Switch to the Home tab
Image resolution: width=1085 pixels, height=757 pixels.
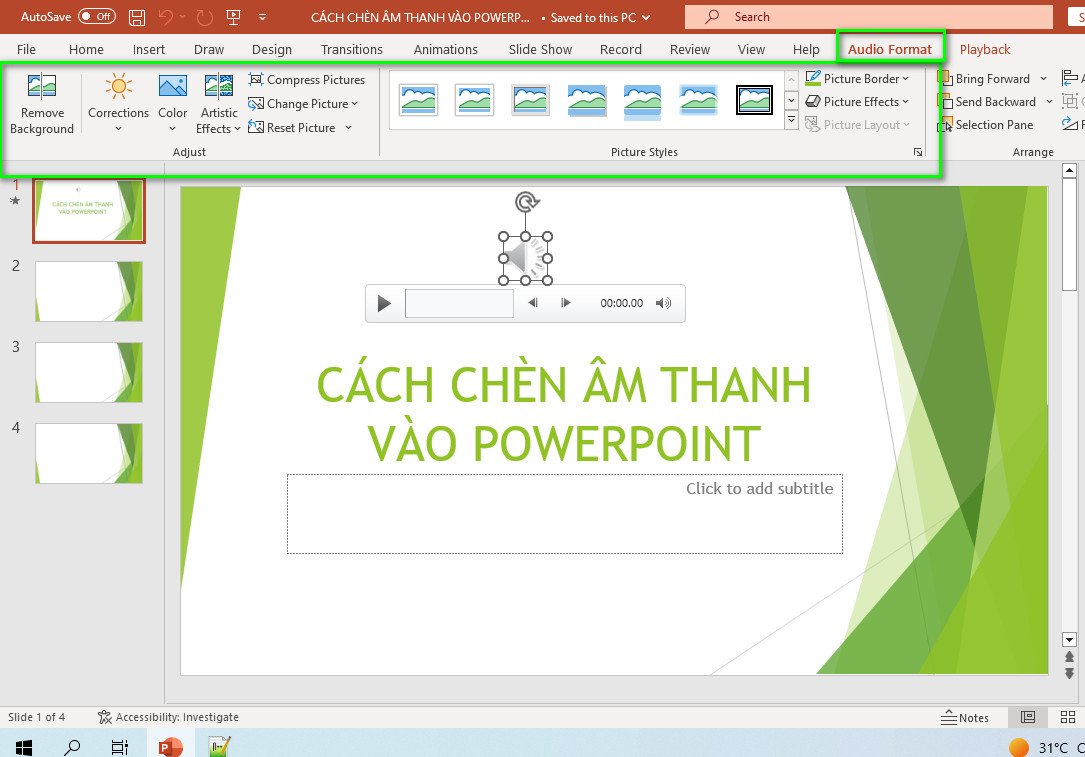coord(86,49)
